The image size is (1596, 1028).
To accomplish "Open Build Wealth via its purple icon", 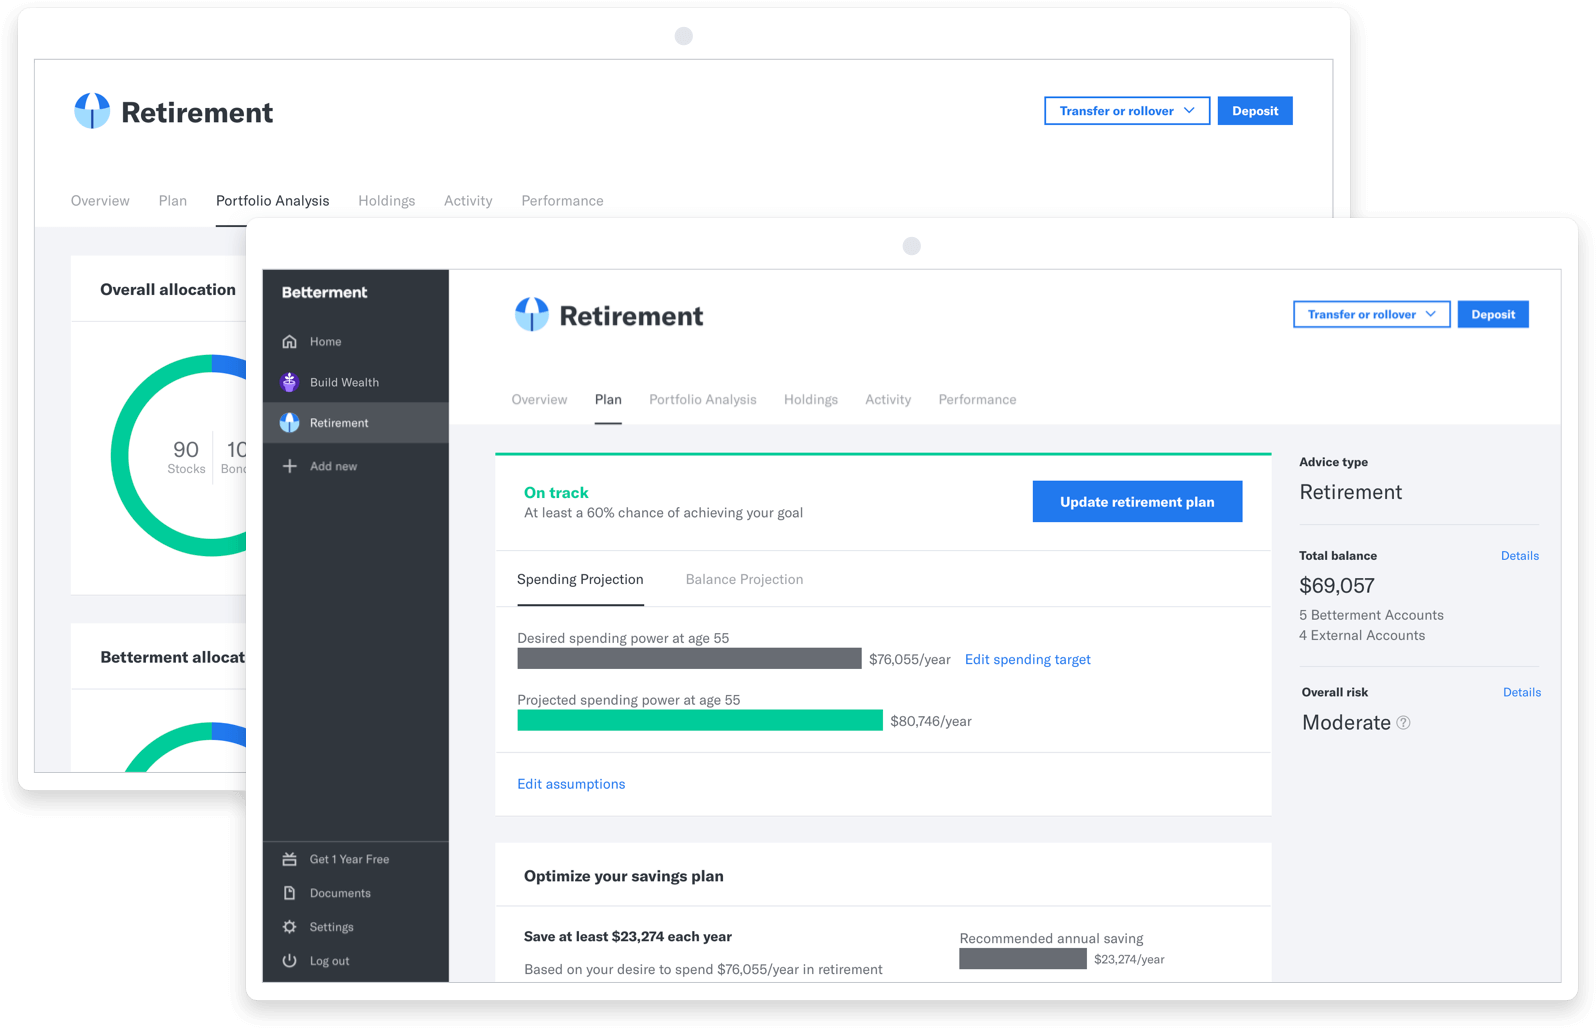I will click(290, 382).
